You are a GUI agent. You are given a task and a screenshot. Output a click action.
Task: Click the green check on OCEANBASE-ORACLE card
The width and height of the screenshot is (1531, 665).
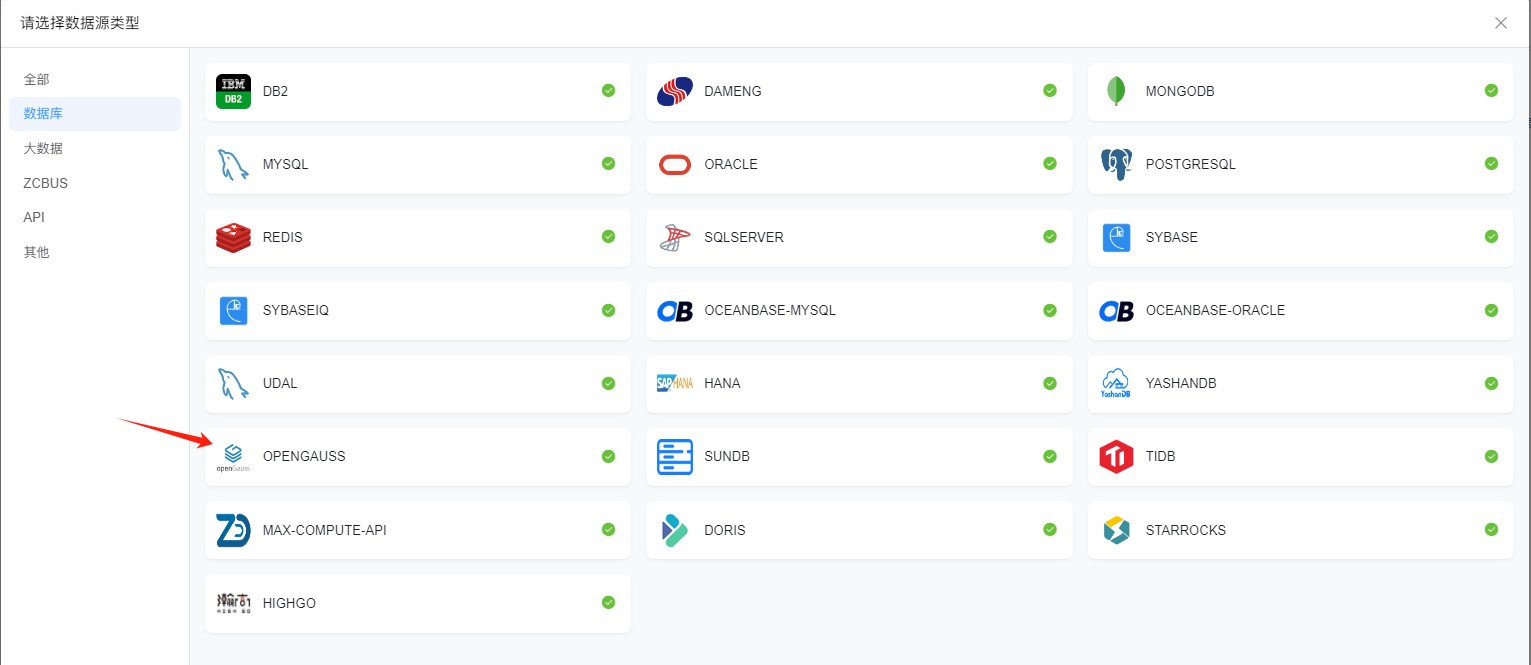point(1491,310)
